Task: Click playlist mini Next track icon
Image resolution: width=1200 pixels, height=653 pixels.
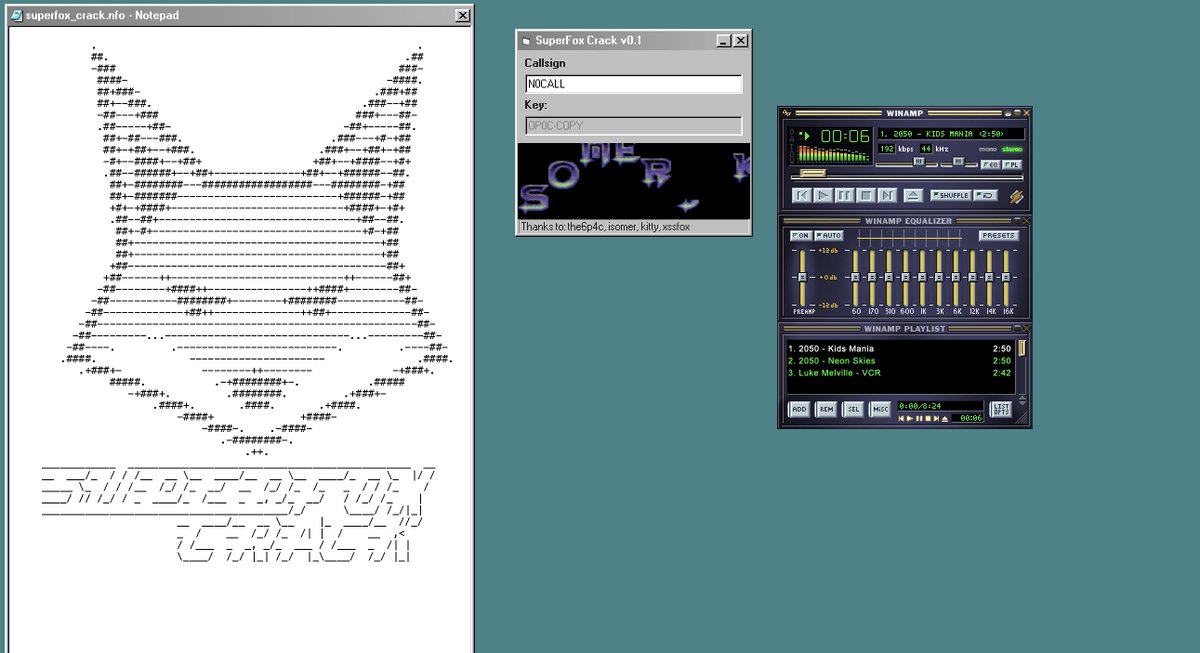Action: [936, 419]
